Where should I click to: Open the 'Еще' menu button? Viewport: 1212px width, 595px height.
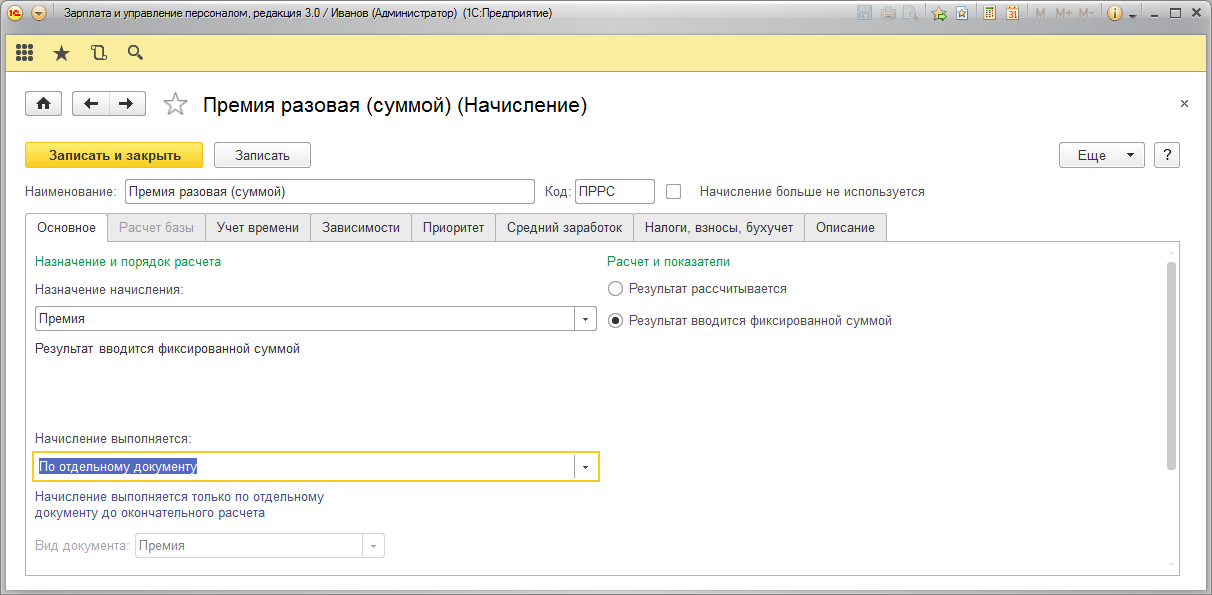pyautogui.click(x=1101, y=155)
